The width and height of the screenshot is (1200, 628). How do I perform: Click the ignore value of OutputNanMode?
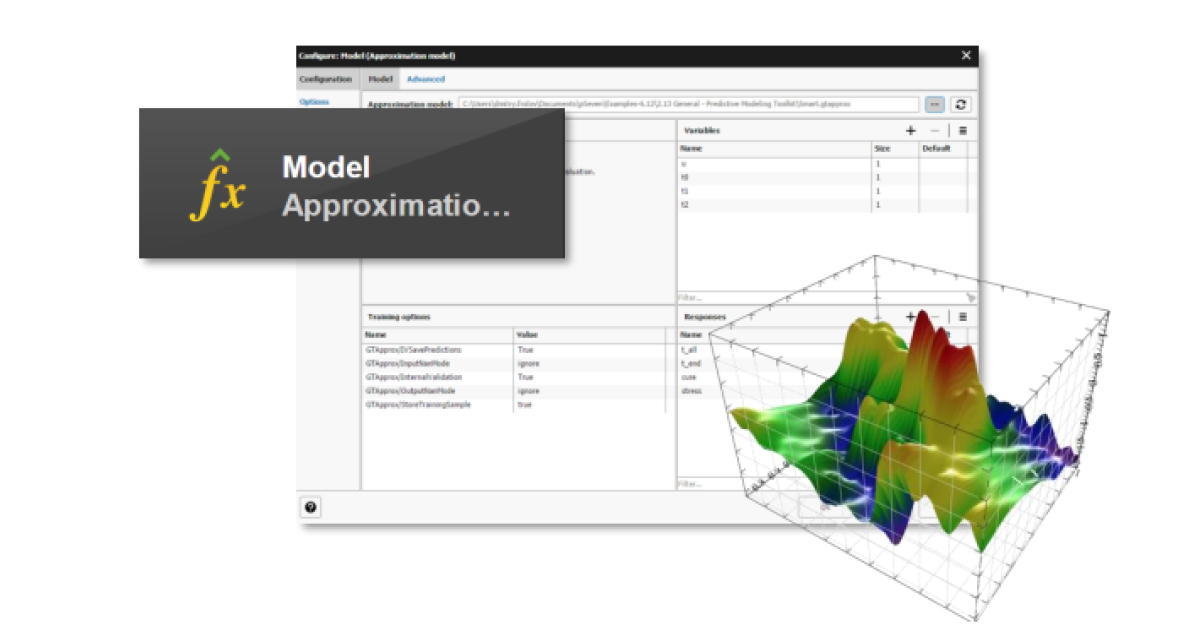(528, 391)
